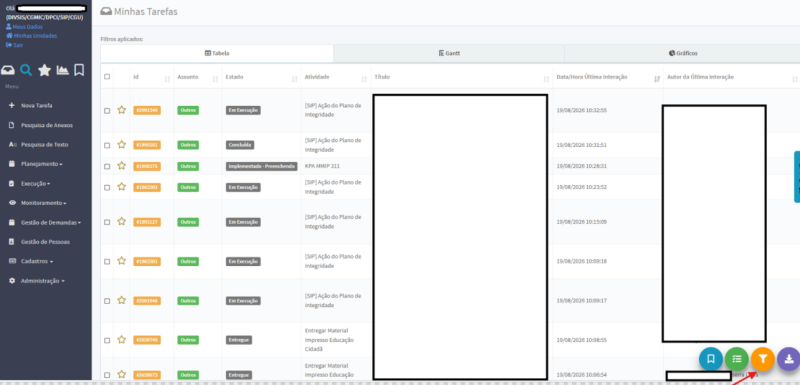Image resolution: width=800 pixels, height=385 pixels.
Task: Star the task updated at 10:06:54
Action: click(121, 374)
